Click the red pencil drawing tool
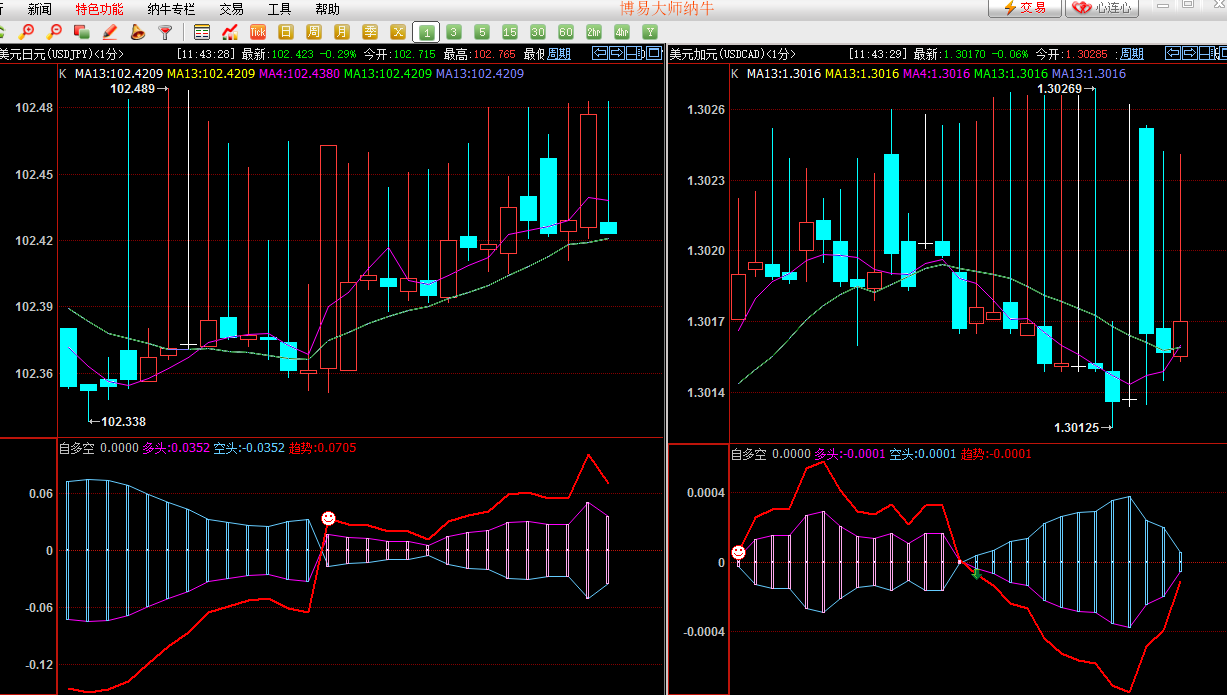The height and width of the screenshot is (695, 1227). click(x=110, y=32)
